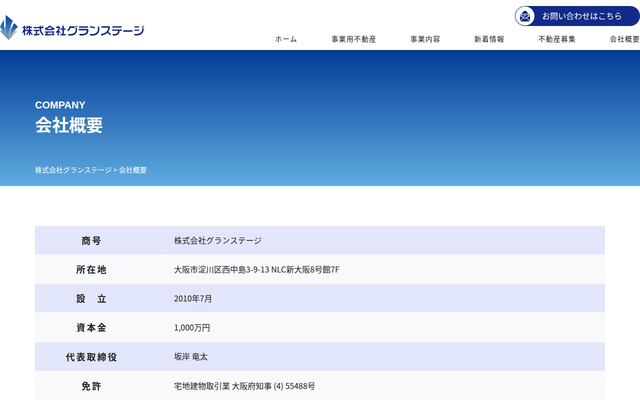Click 株式会社グランステージ header logo text
This screenshot has width=640, height=400.
(x=83, y=30)
